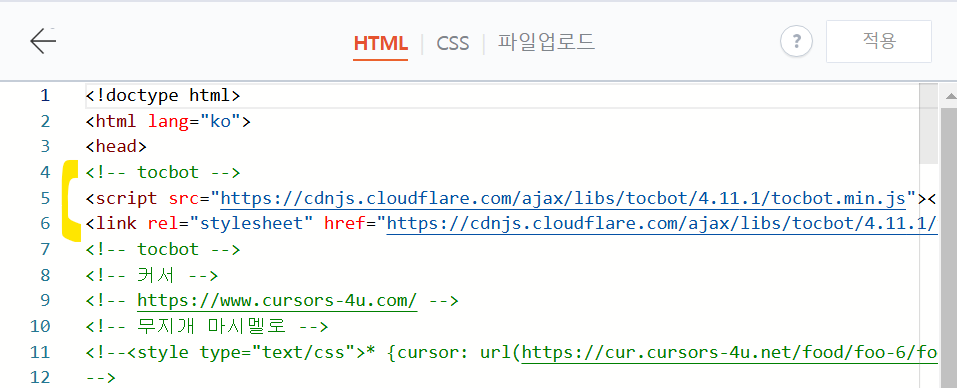Click the tocbot comment on line 4
The image size is (957, 388).
pyautogui.click(x=163, y=173)
